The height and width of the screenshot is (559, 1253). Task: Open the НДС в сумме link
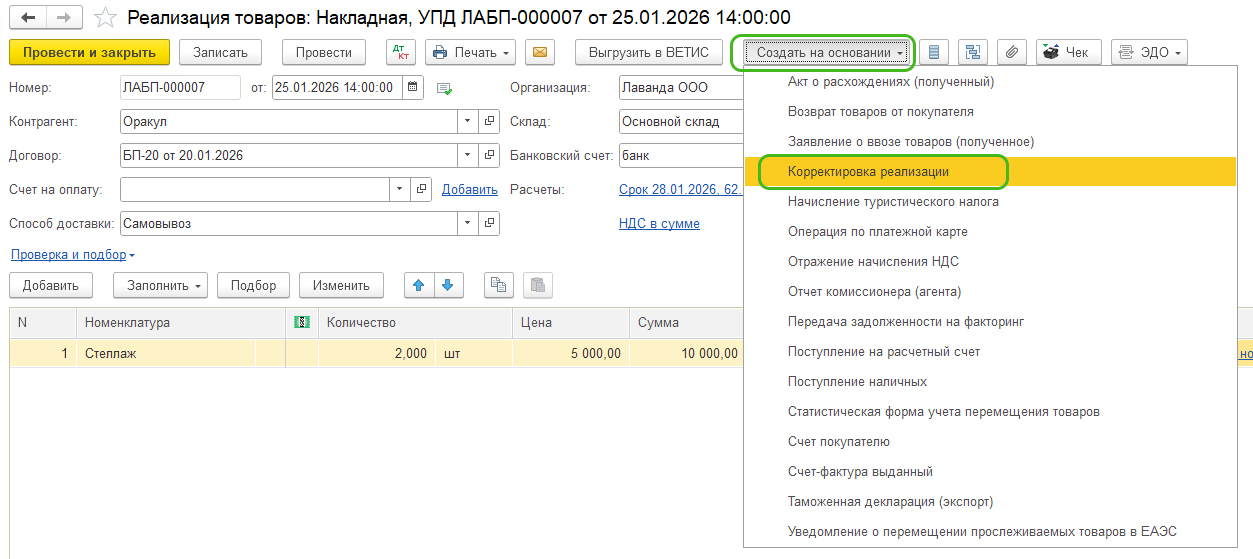click(x=659, y=224)
